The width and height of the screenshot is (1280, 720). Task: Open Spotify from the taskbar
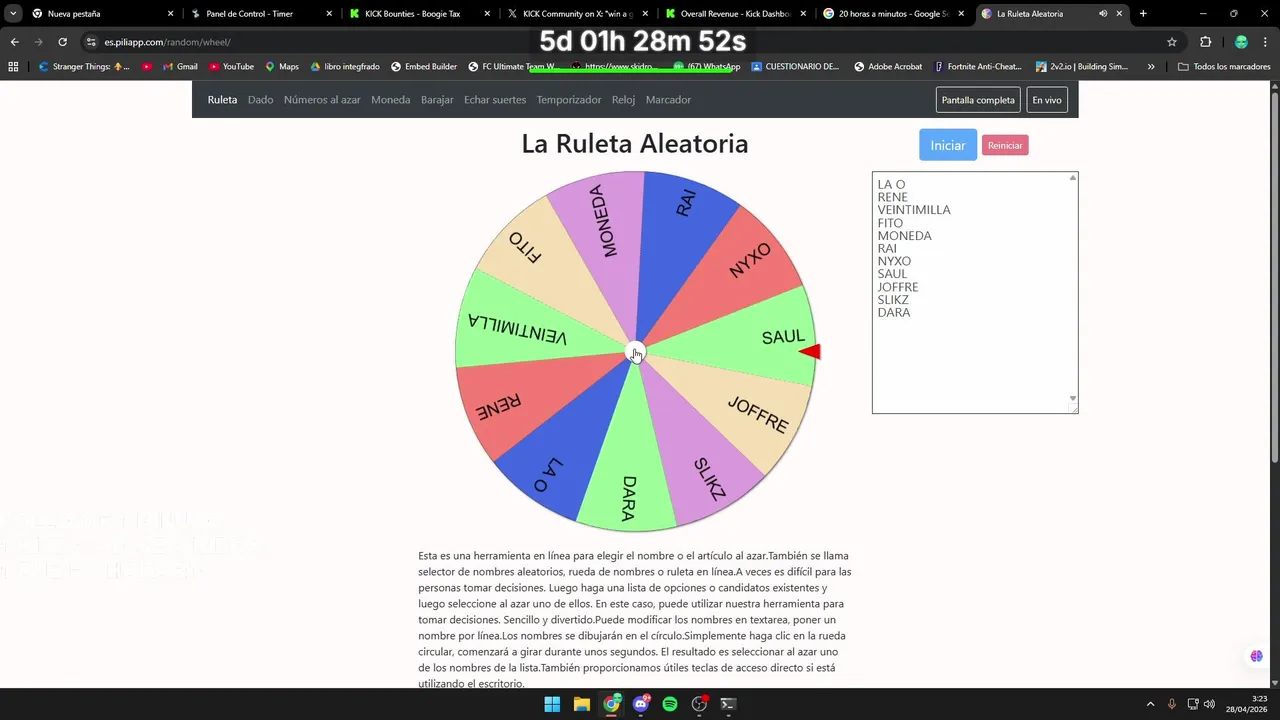click(x=670, y=704)
